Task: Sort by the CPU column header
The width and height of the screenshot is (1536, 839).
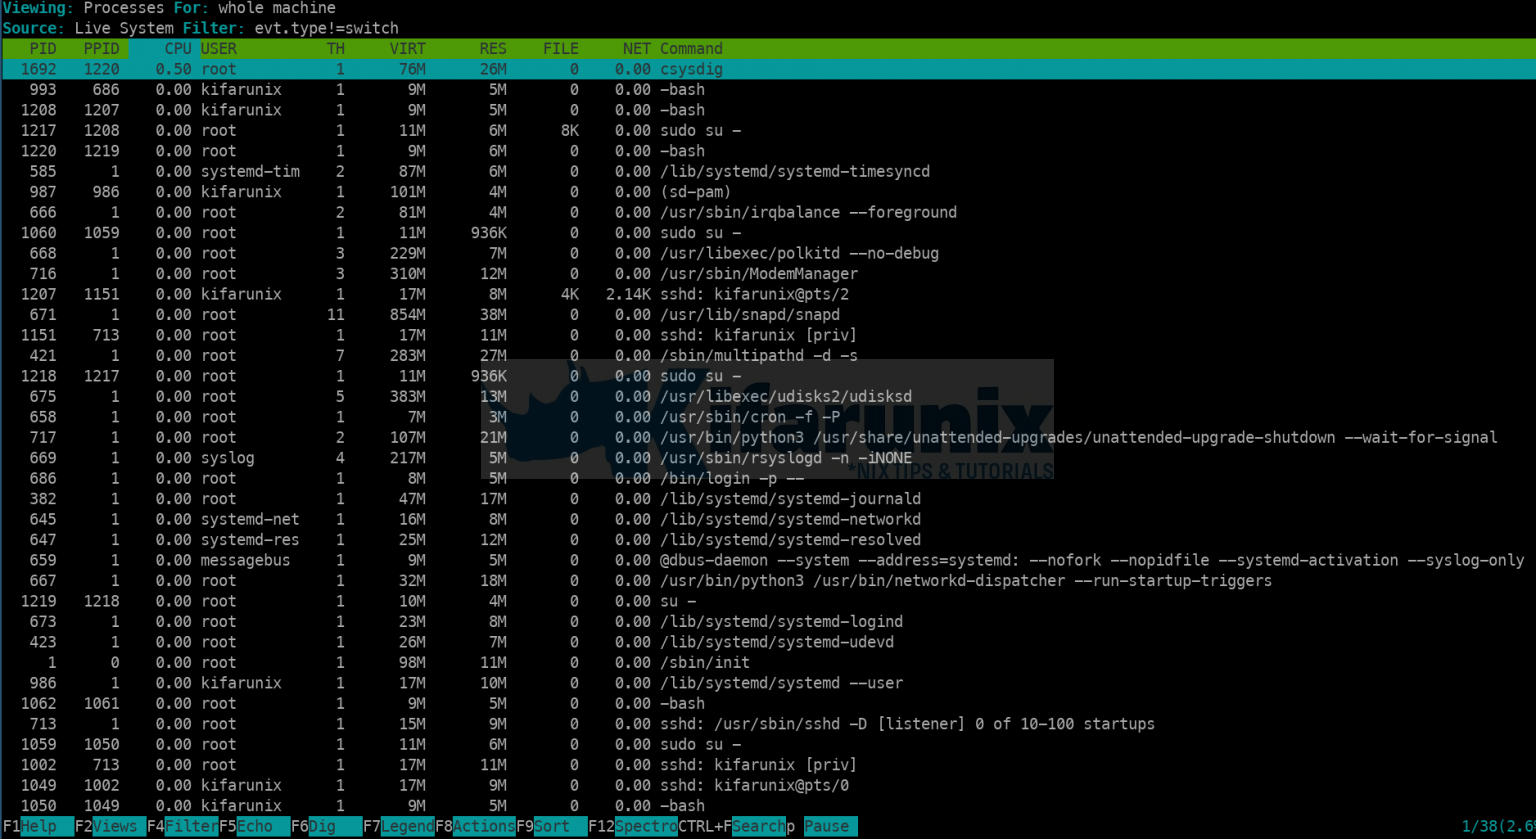Action: [x=178, y=48]
